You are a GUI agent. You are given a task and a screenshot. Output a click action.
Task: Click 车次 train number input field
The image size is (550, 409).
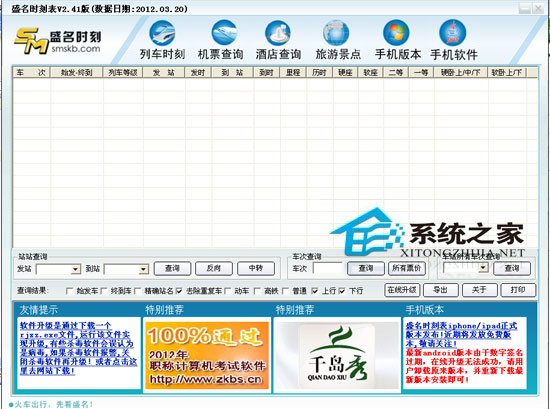(x=328, y=268)
